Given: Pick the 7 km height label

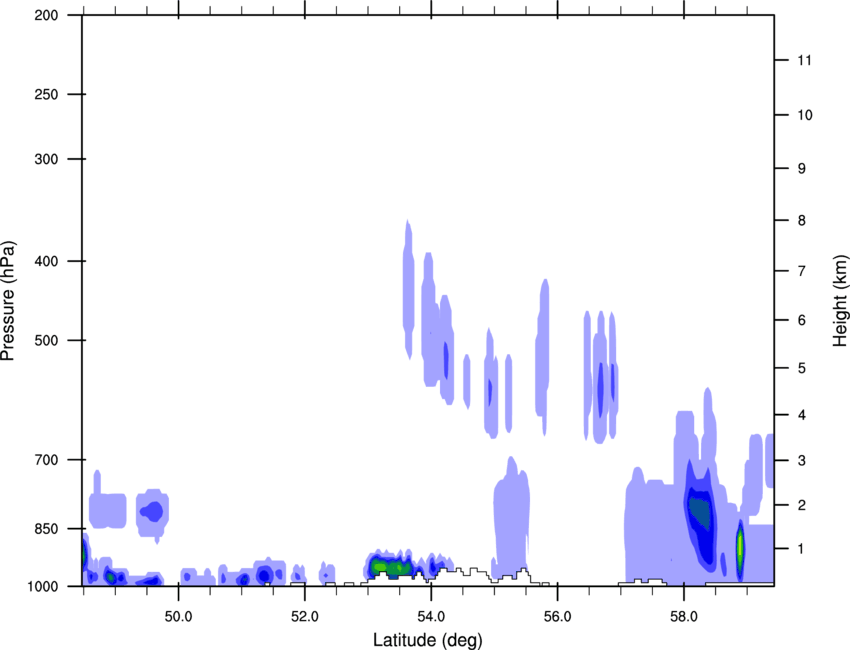Looking at the screenshot, I should pos(802,271).
